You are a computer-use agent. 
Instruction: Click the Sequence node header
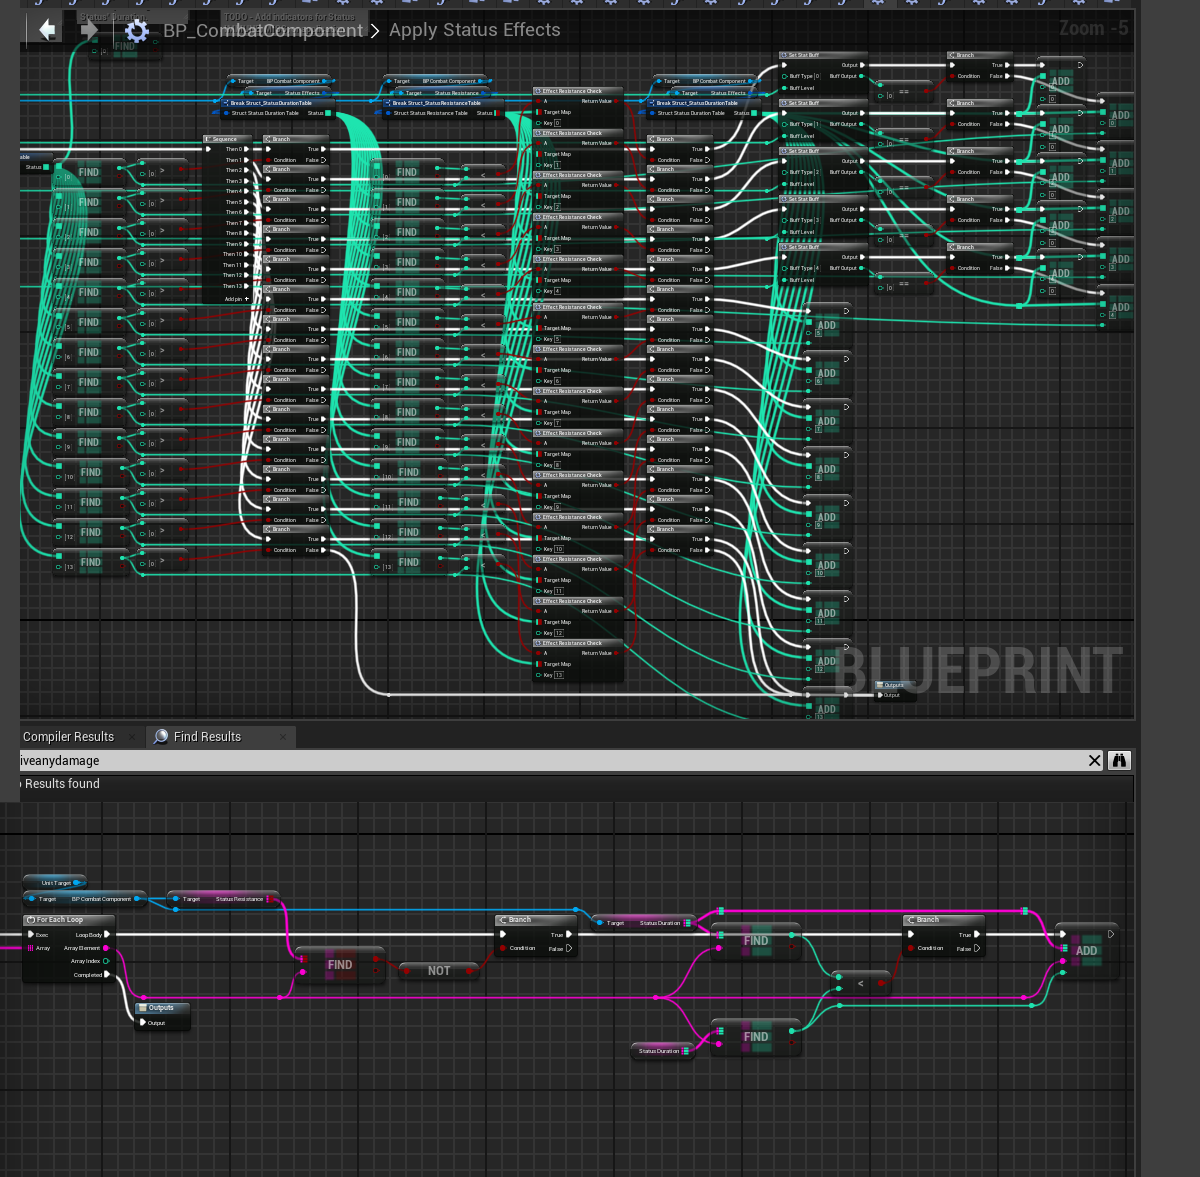tap(226, 139)
